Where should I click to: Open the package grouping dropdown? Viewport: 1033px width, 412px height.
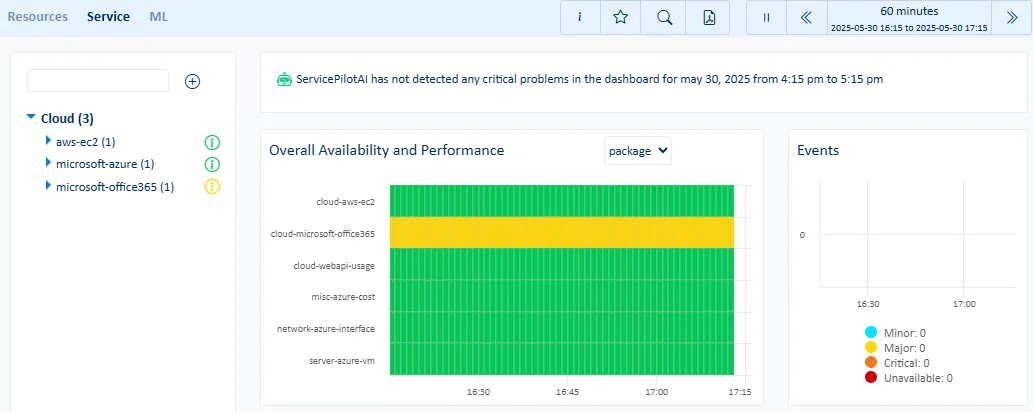[638, 150]
